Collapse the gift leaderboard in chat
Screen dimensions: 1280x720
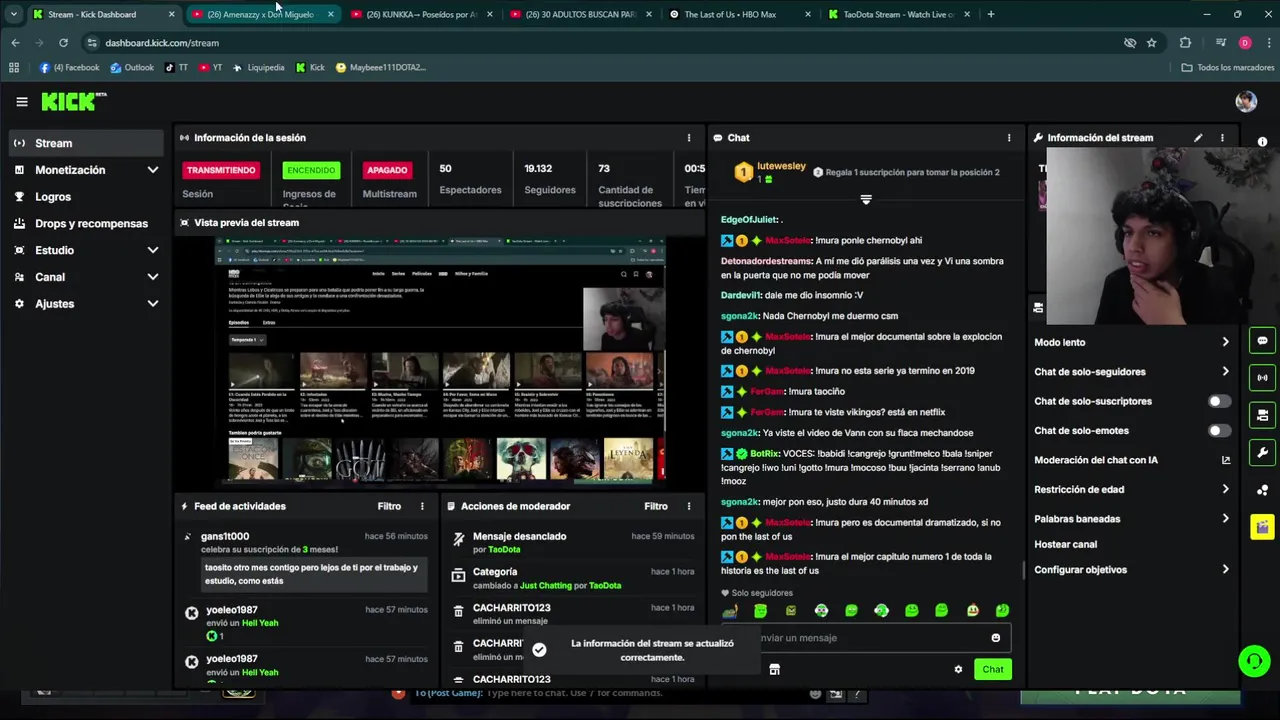(866, 200)
